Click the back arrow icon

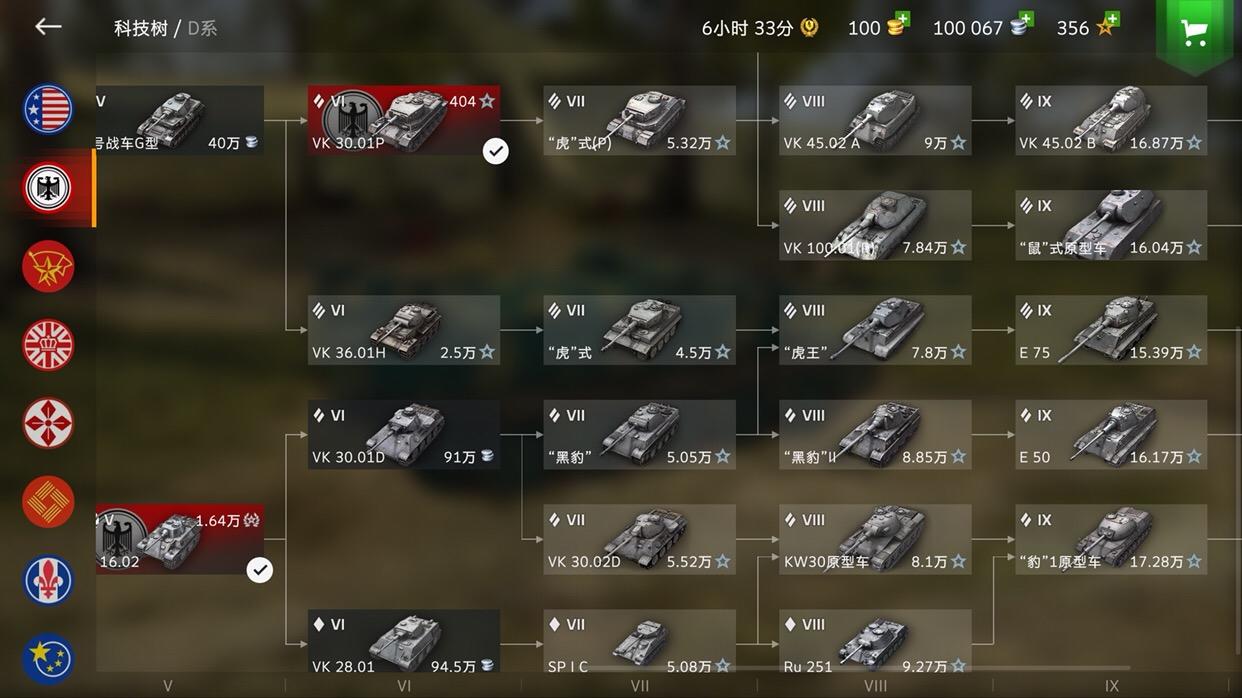pyautogui.click(x=48, y=27)
